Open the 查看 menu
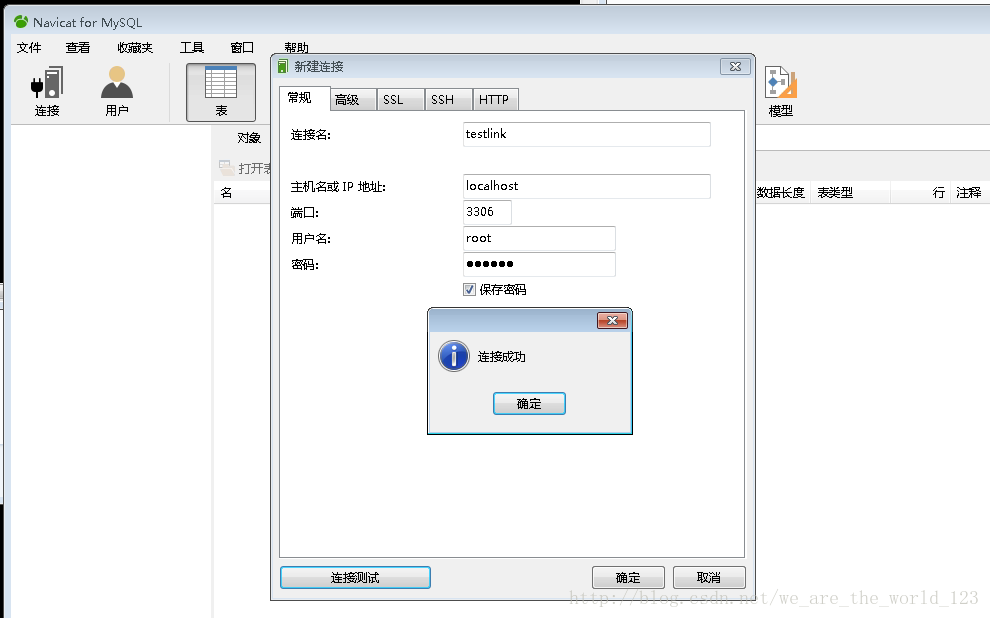The width and height of the screenshot is (990, 618). (x=78, y=48)
